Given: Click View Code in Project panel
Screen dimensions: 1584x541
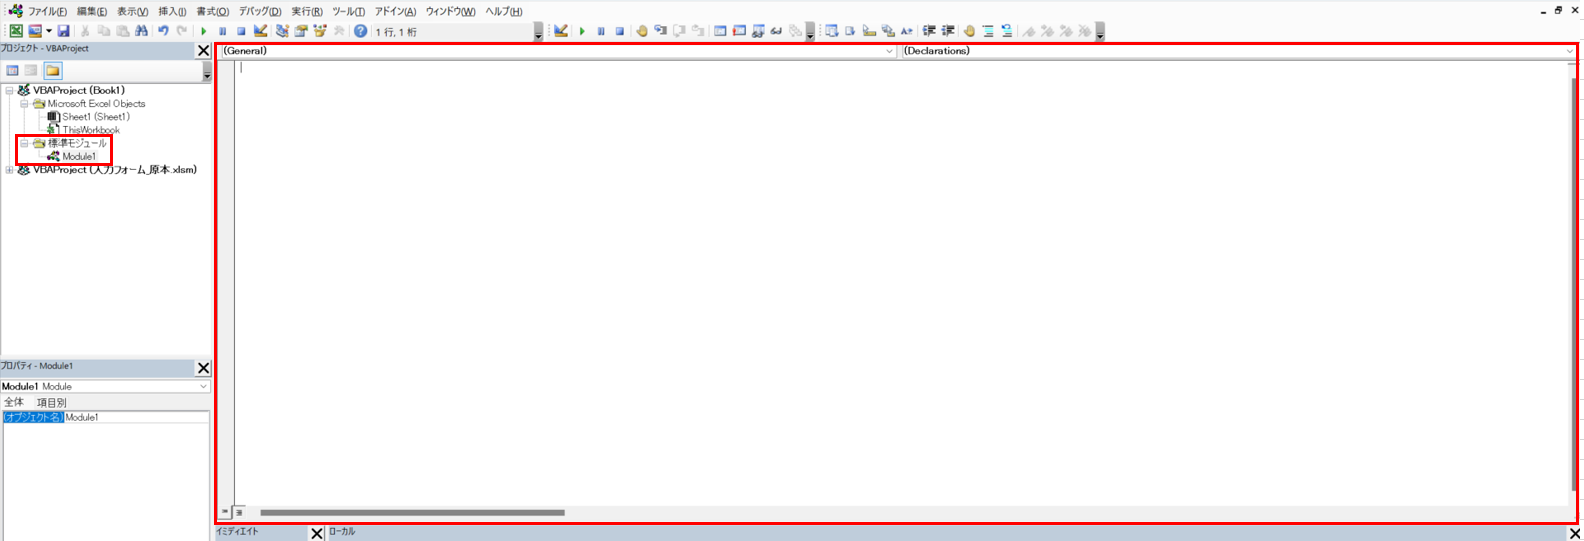Looking at the screenshot, I should tap(12, 71).
